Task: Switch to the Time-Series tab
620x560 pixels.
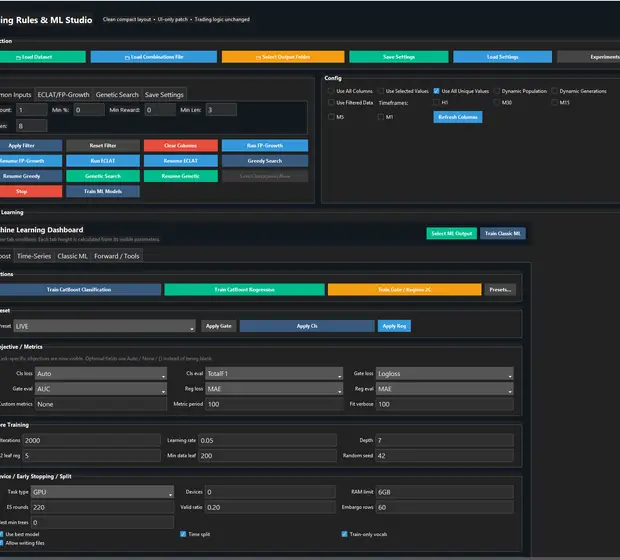Action: click(34, 256)
